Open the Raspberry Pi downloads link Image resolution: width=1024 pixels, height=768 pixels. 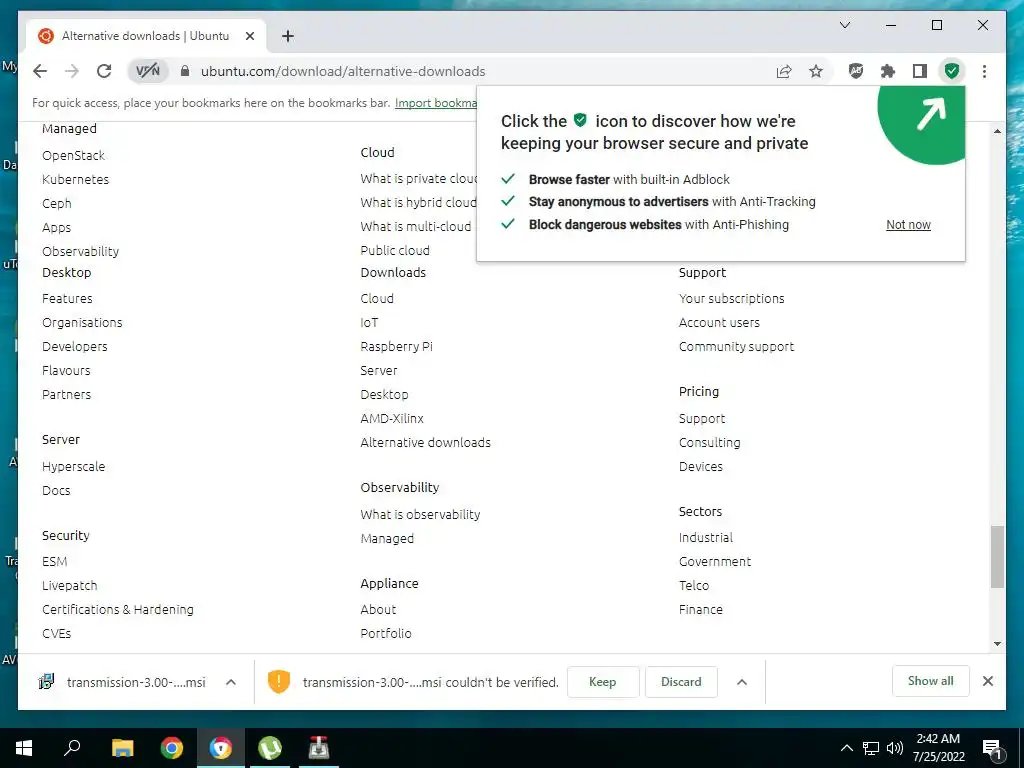click(396, 347)
